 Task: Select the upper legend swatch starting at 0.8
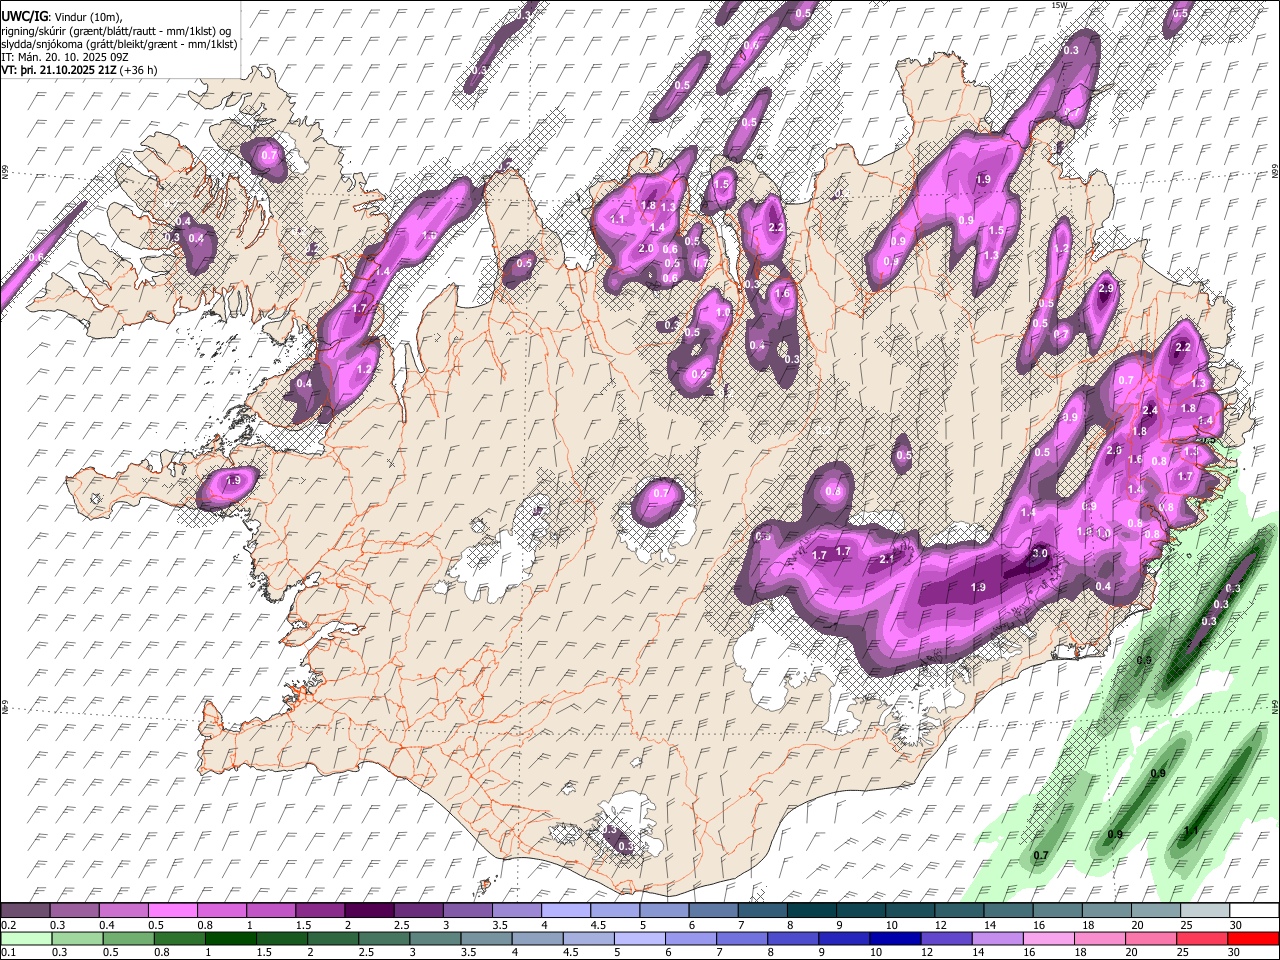221,910
